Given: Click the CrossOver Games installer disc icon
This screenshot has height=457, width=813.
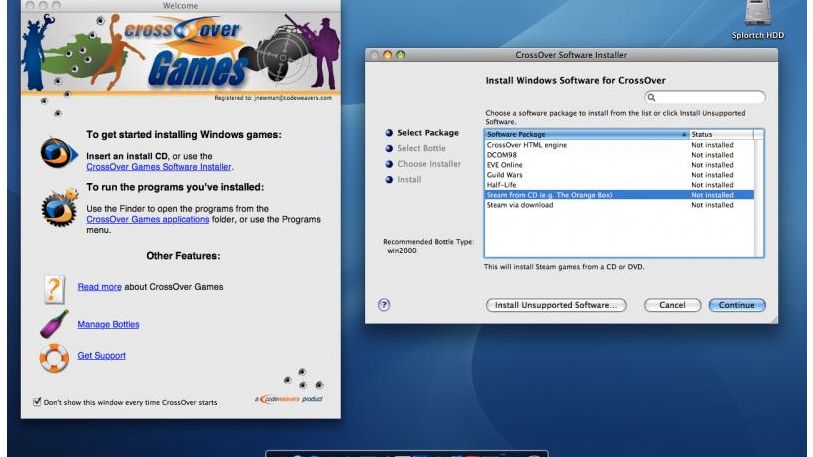Looking at the screenshot, I should (59, 153).
